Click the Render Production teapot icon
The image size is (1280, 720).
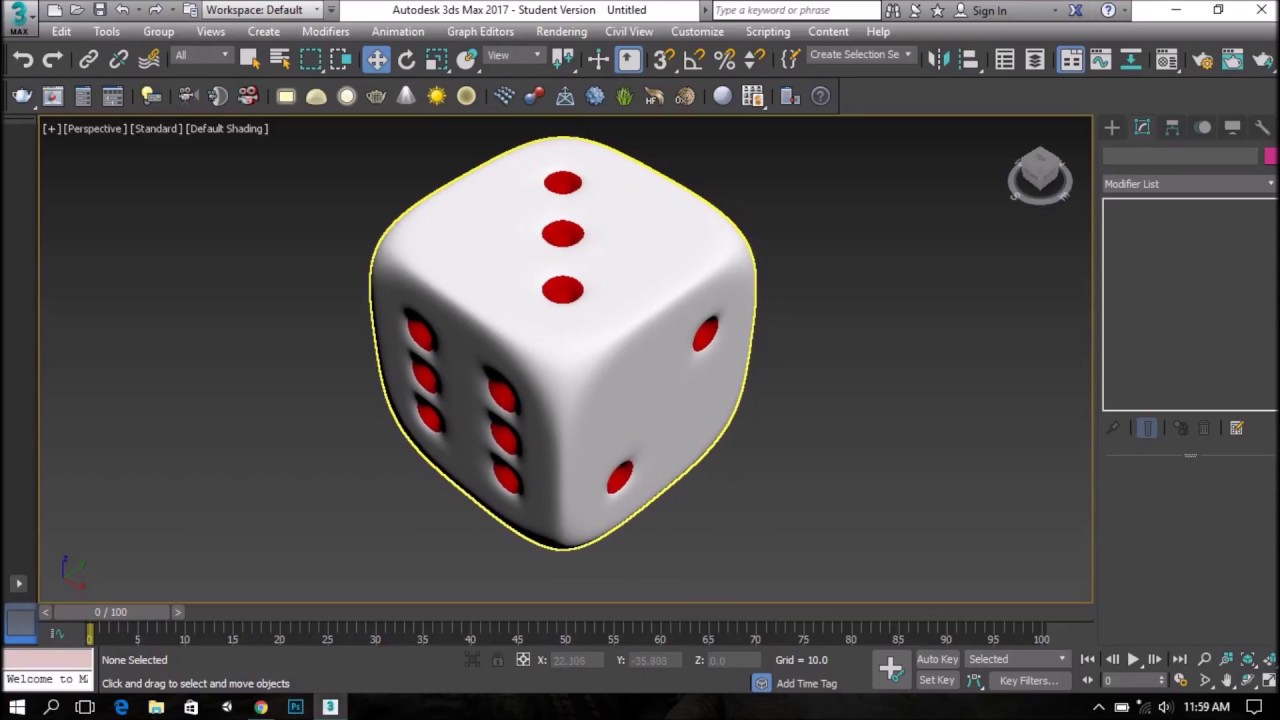coord(1262,60)
